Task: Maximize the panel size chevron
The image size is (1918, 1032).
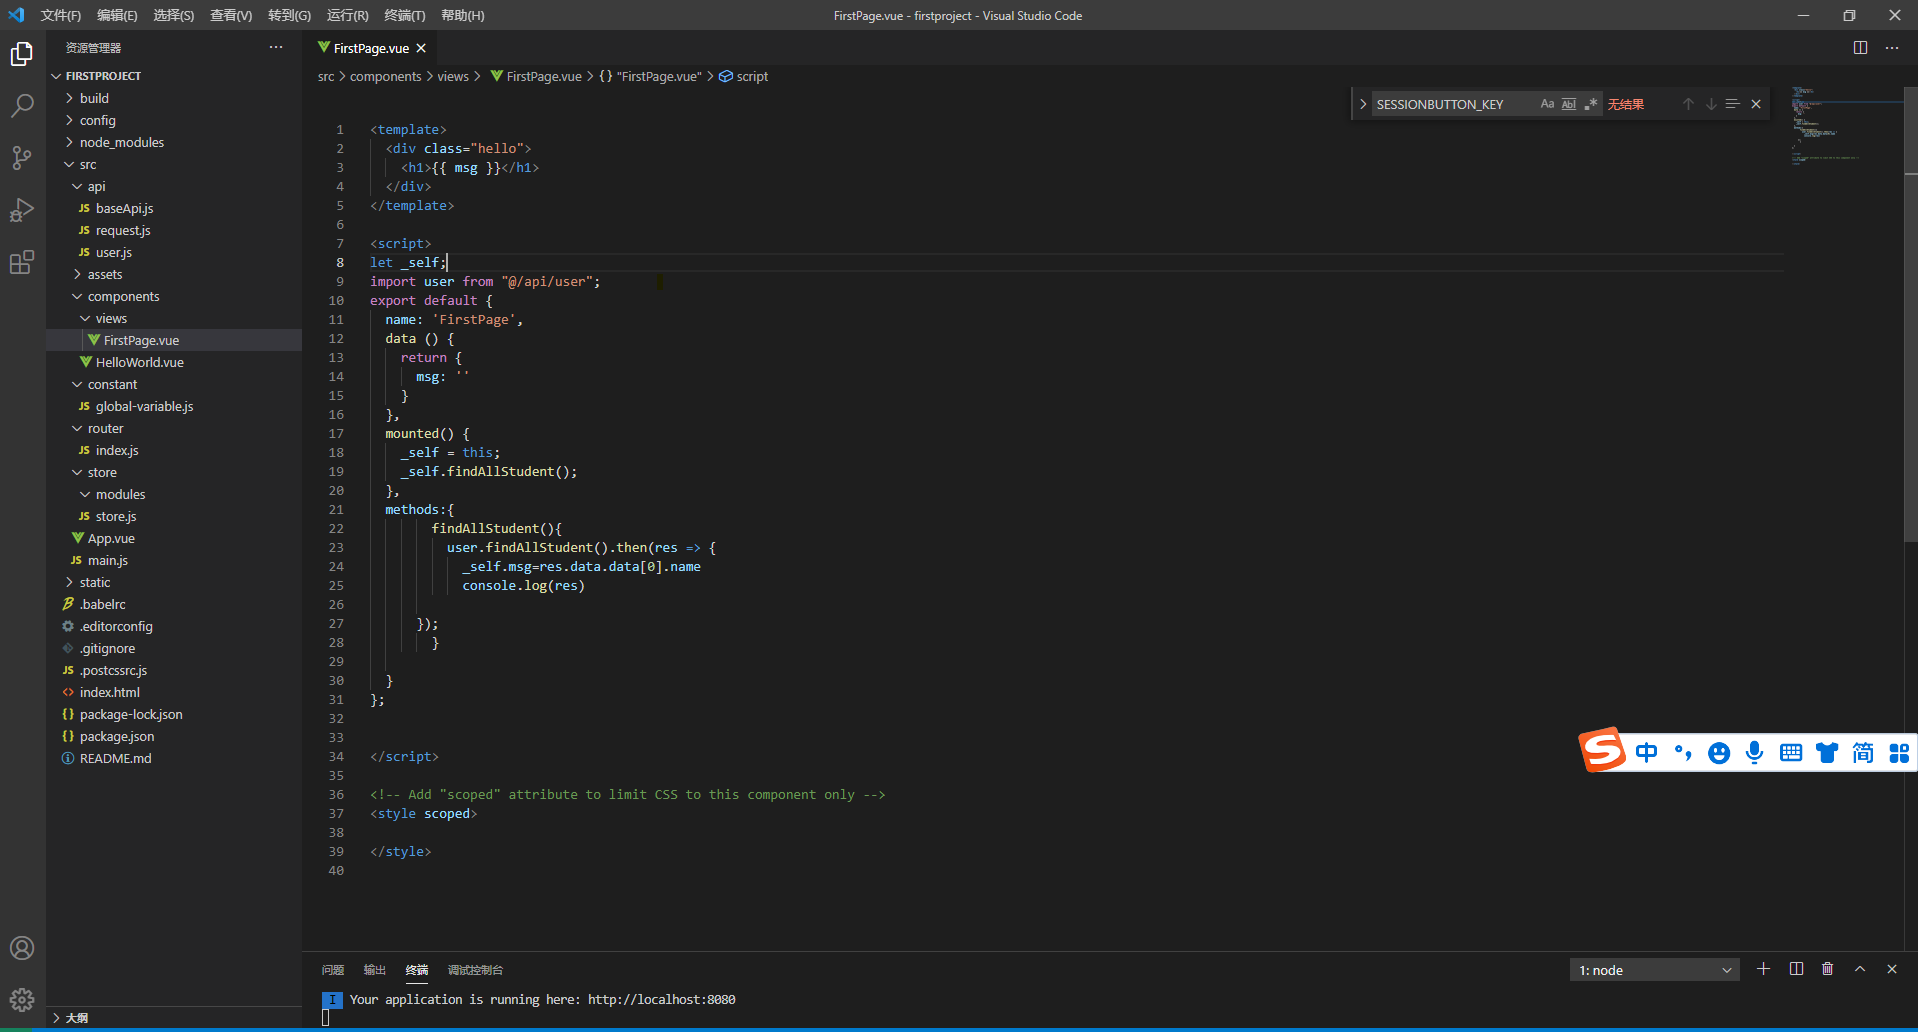Action: pyautogui.click(x=1860, y=969)
